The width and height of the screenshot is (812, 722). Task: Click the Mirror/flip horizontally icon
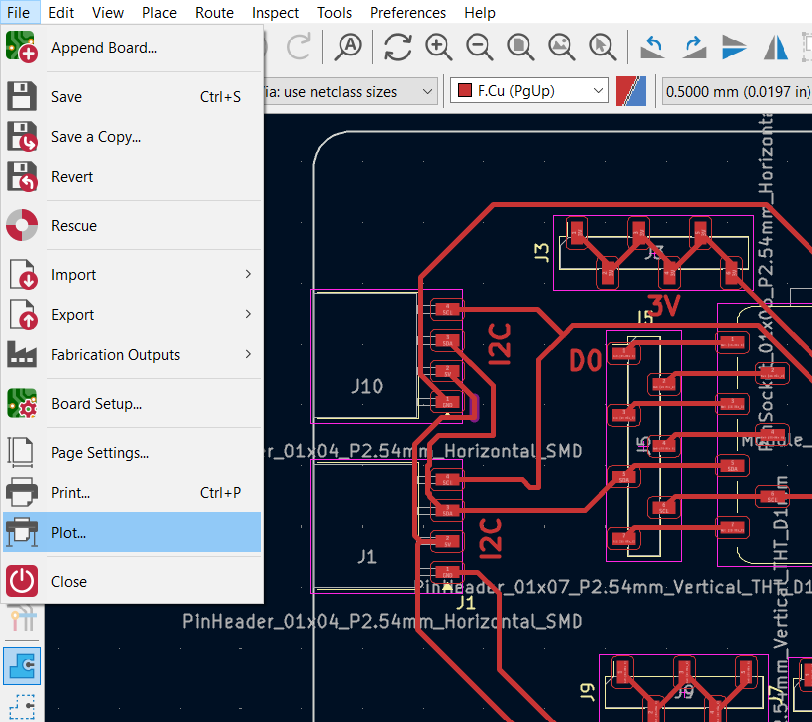point(776,46)
